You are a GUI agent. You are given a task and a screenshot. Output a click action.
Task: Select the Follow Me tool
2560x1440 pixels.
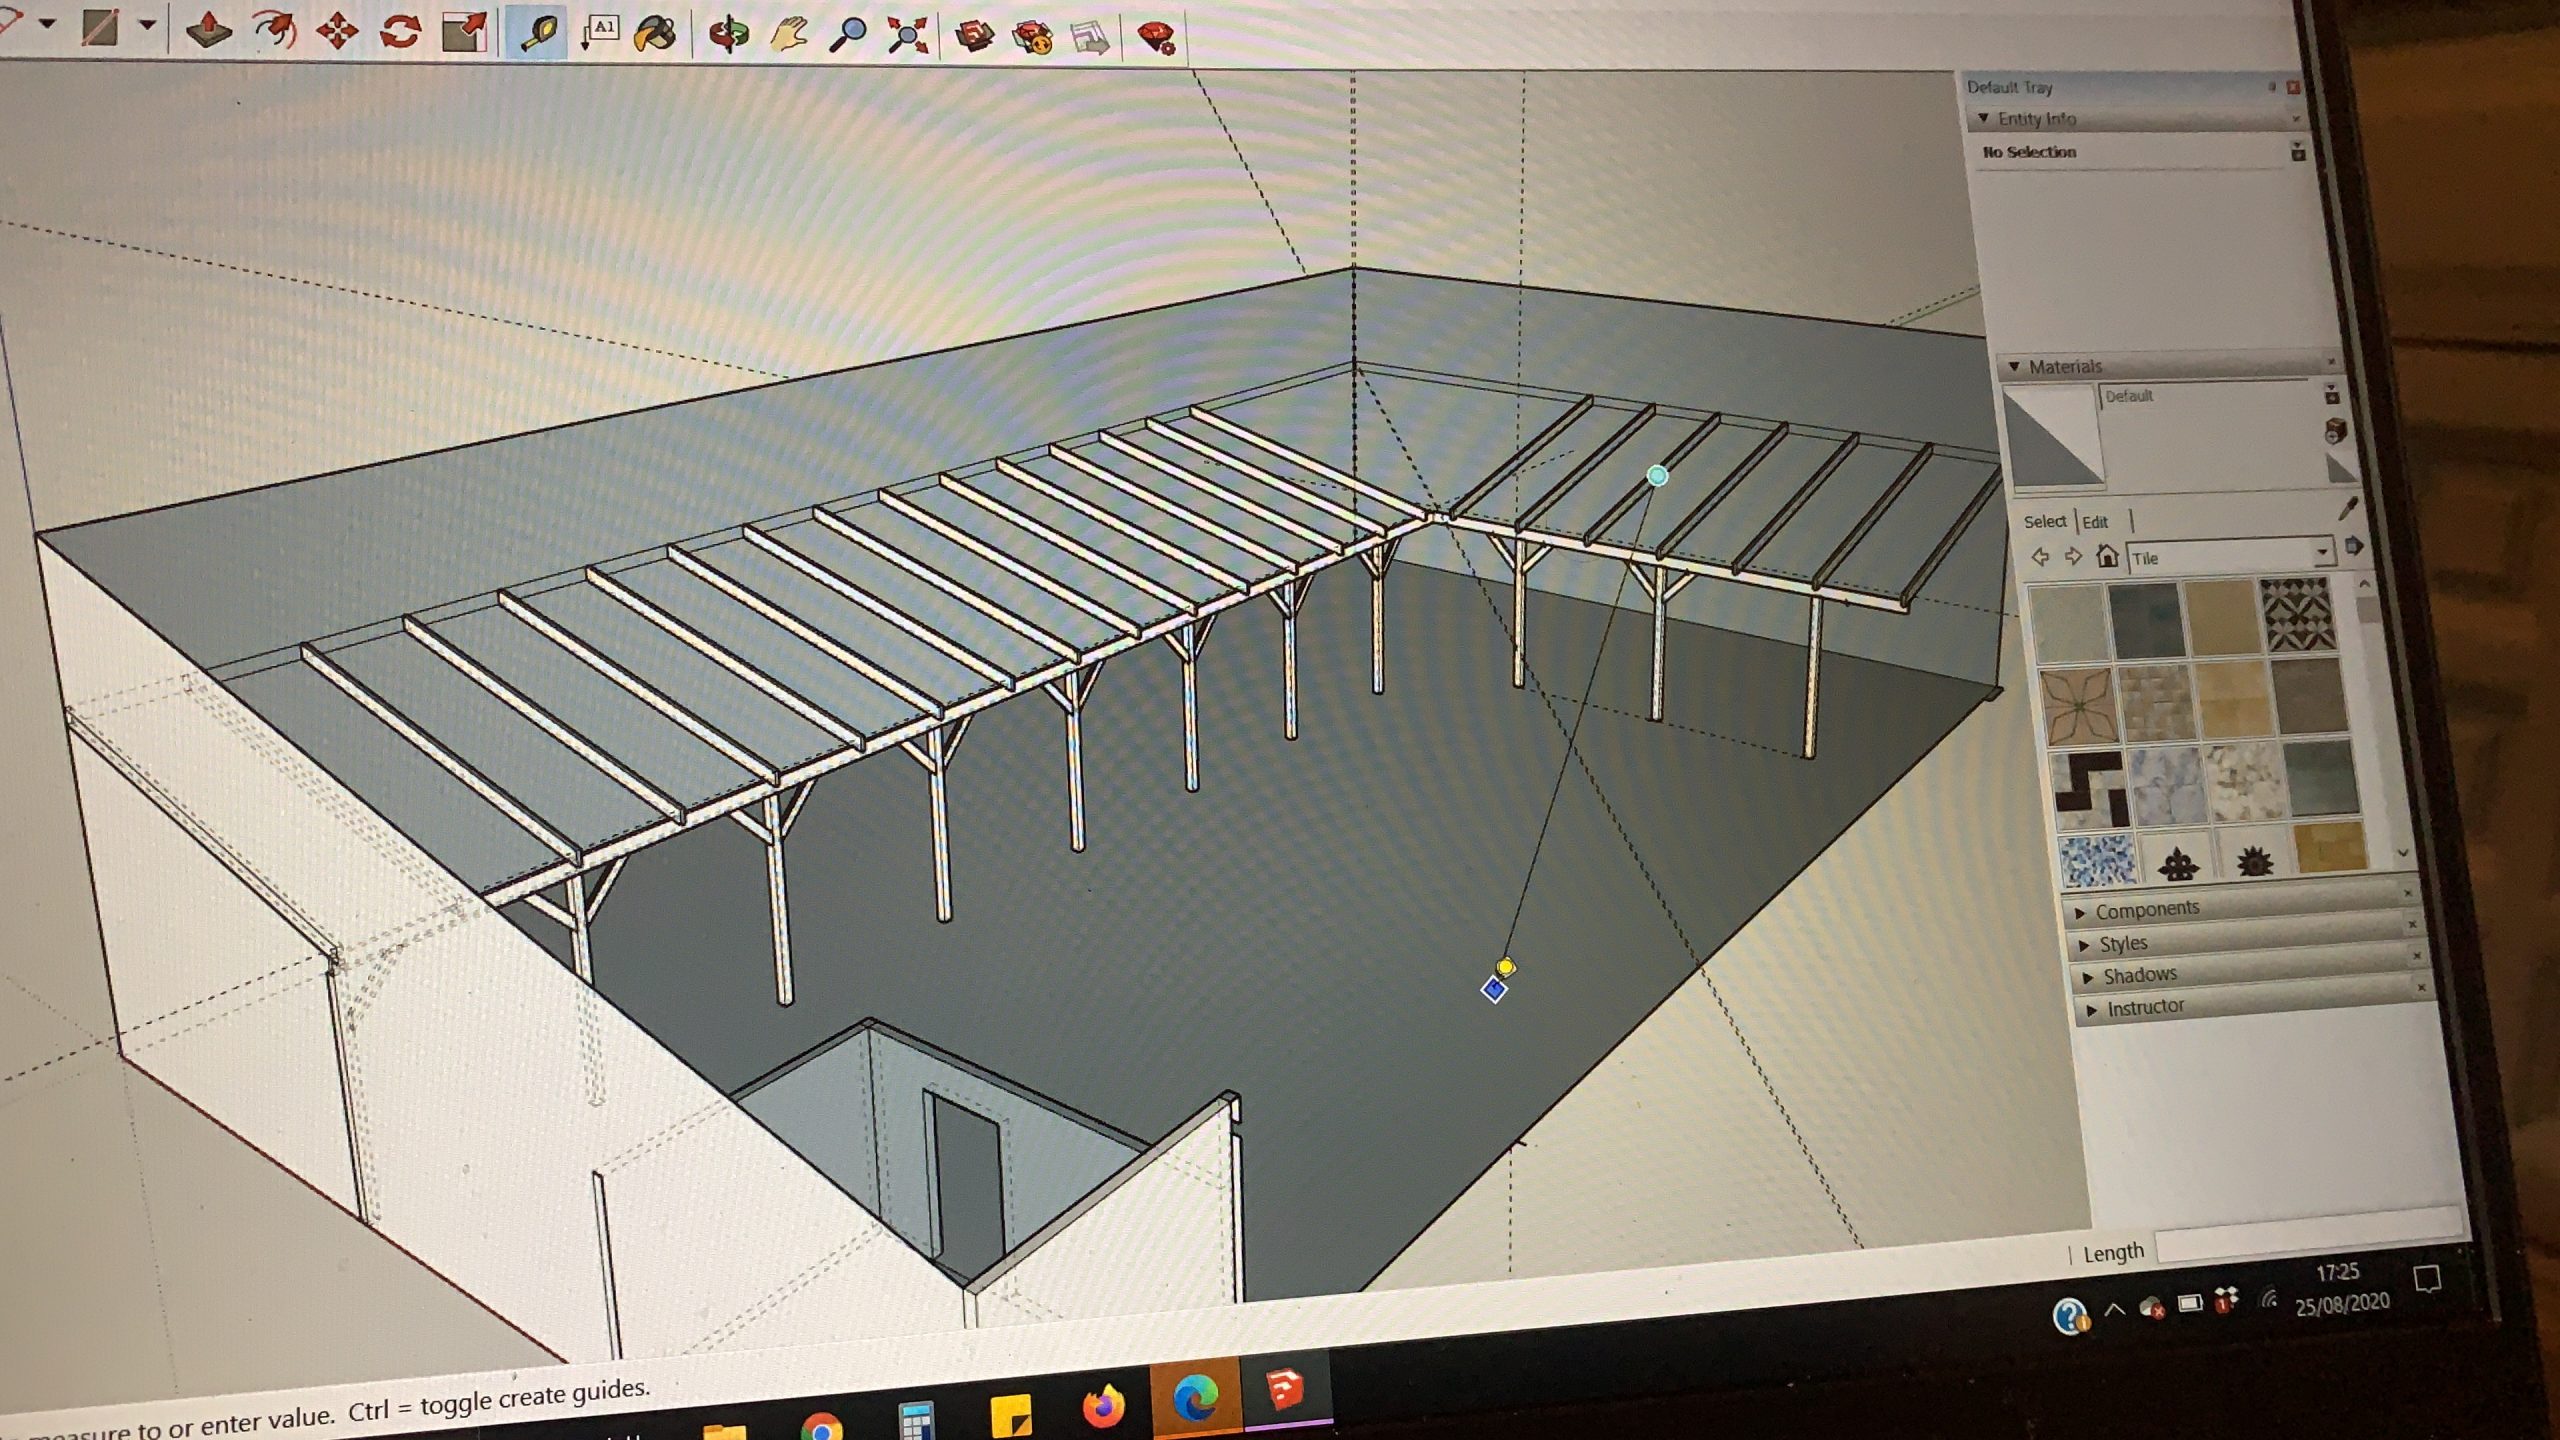point(274,30)
